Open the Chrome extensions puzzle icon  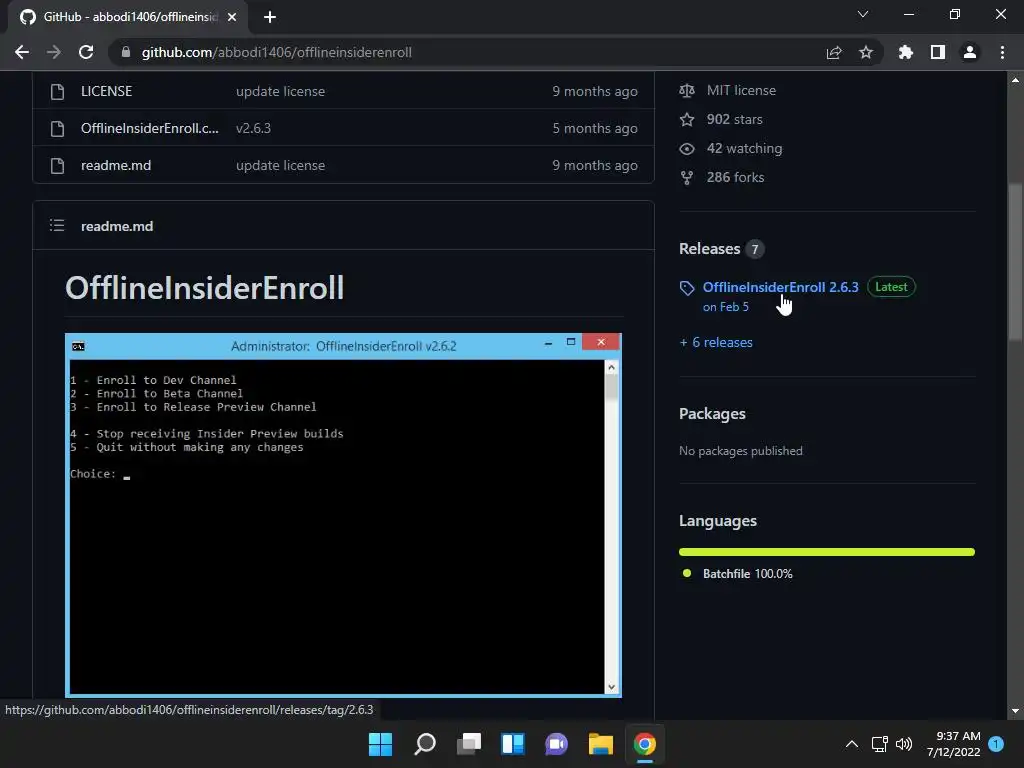[906, 52]
